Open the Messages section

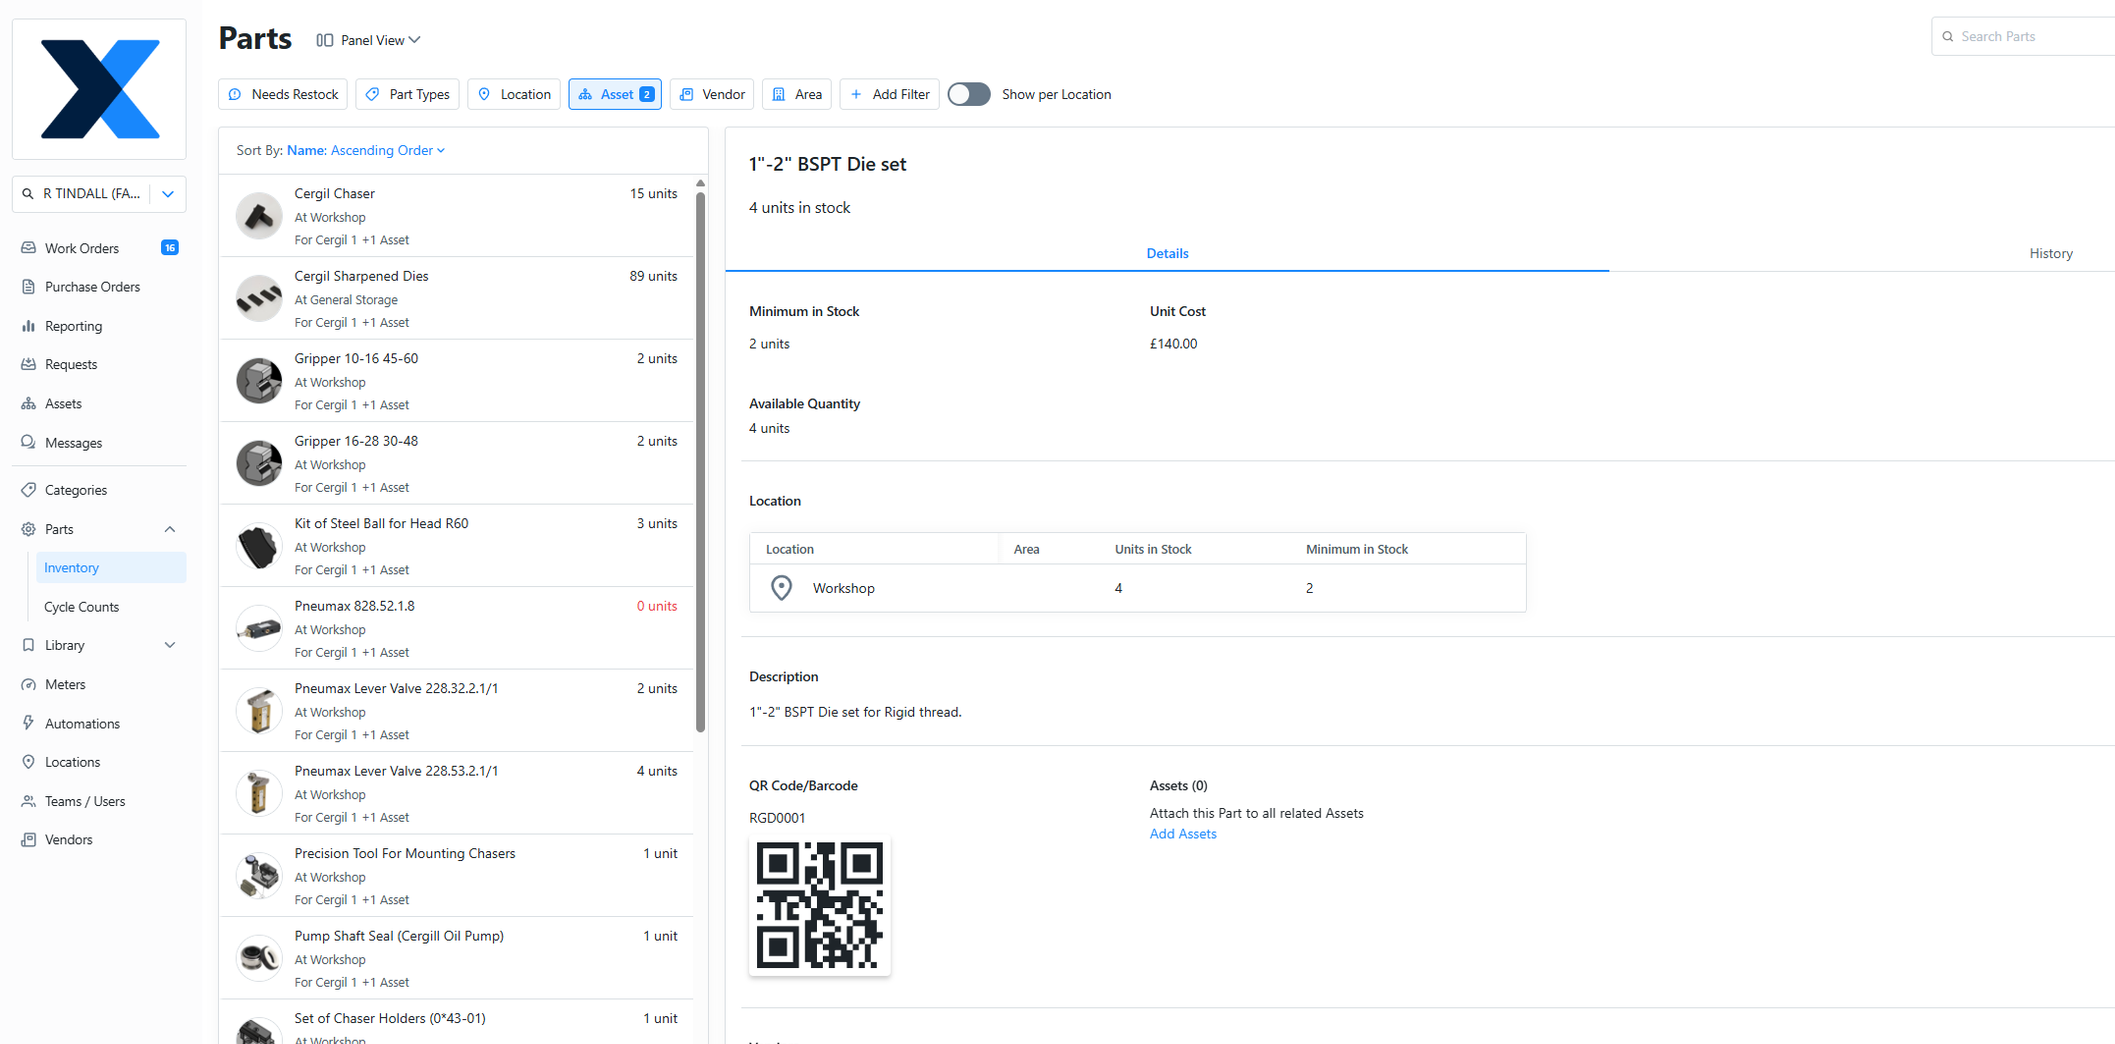(73, 442)
